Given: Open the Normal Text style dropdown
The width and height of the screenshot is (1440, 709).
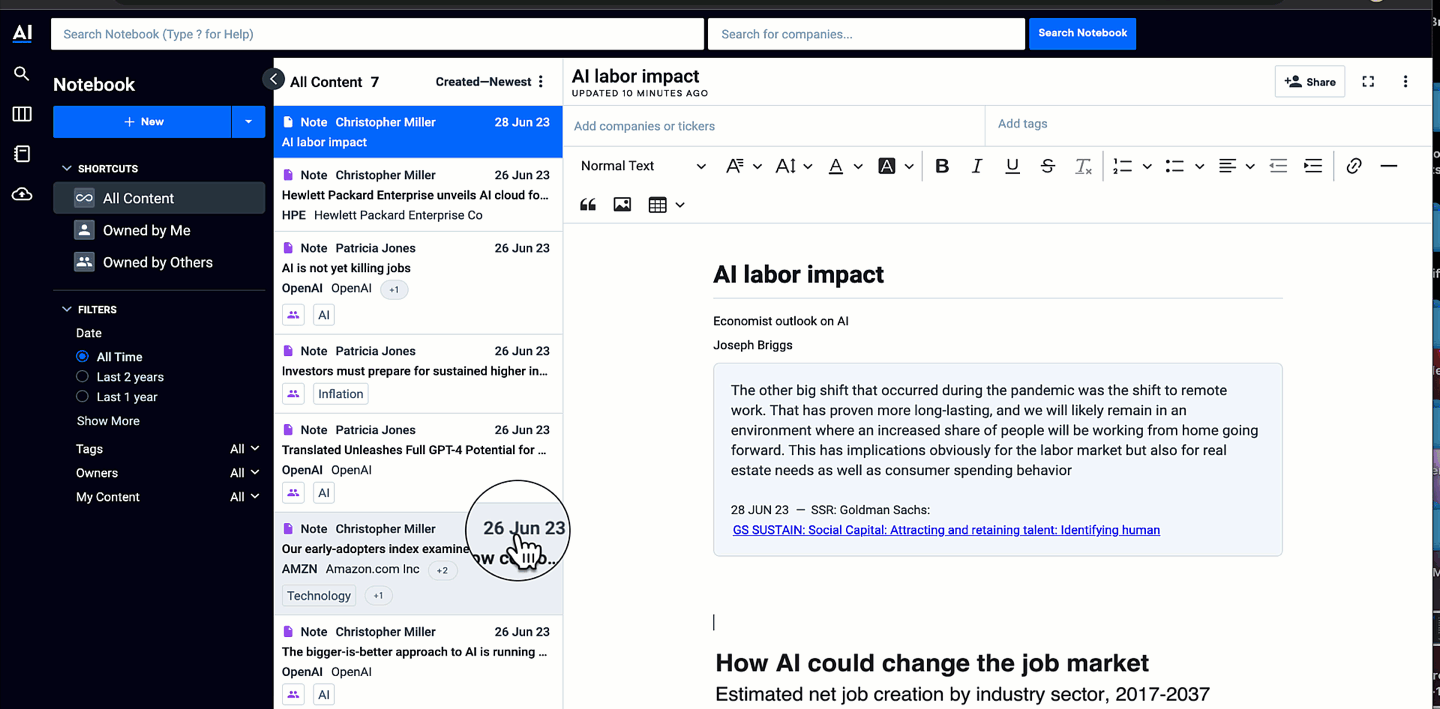Looking at the screenshot, I should pyautogui.click(x=643, y=166).
